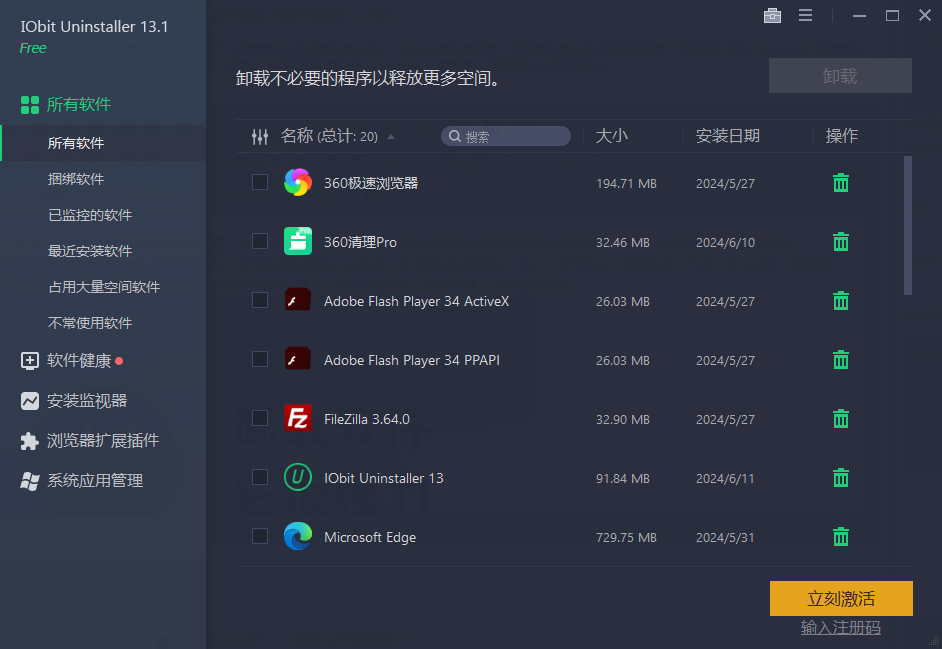Open the hamburger options menu
Viewport: 942px width, 649px height.
click(805, 16)
